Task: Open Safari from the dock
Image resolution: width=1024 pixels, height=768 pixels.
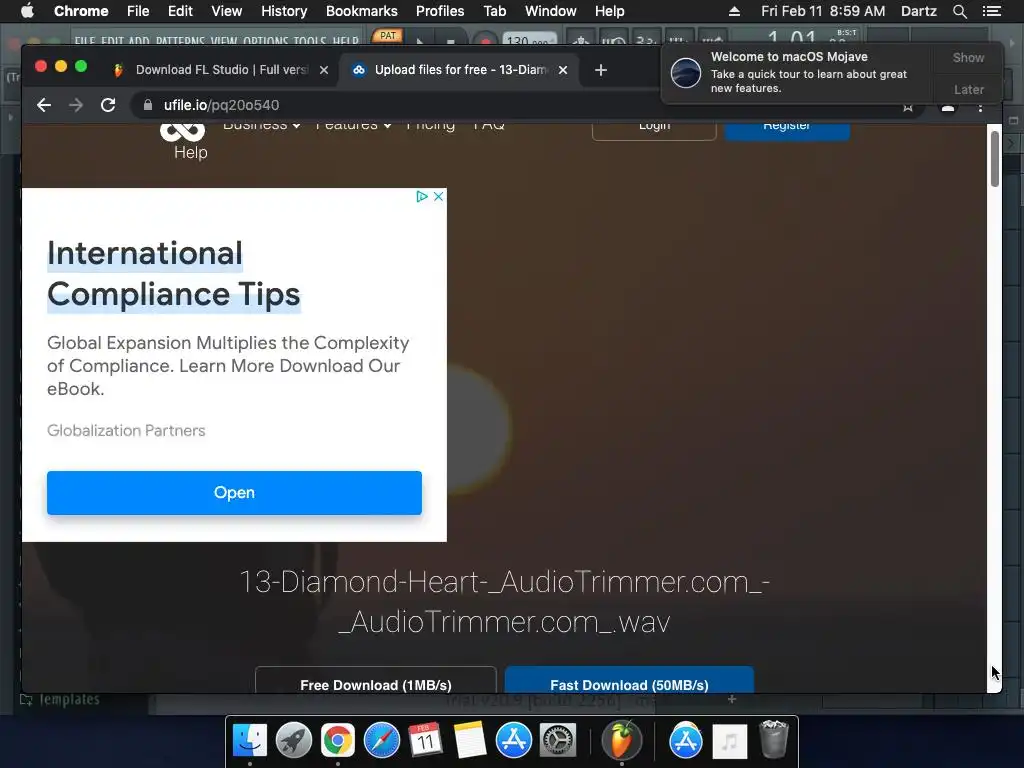Action: tap(381, 741)
